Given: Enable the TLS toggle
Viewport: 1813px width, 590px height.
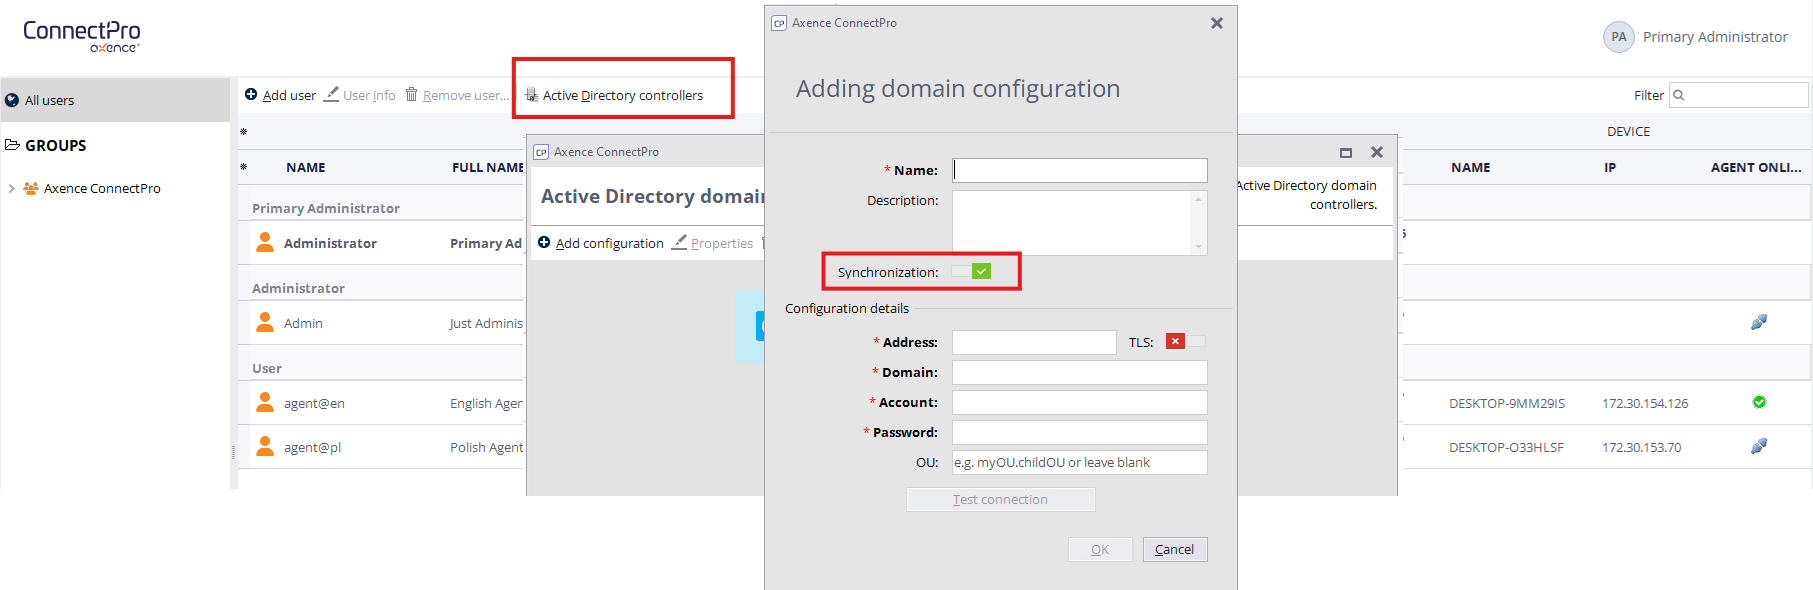Looking at the screenshot, I should tap(1185, 342).
